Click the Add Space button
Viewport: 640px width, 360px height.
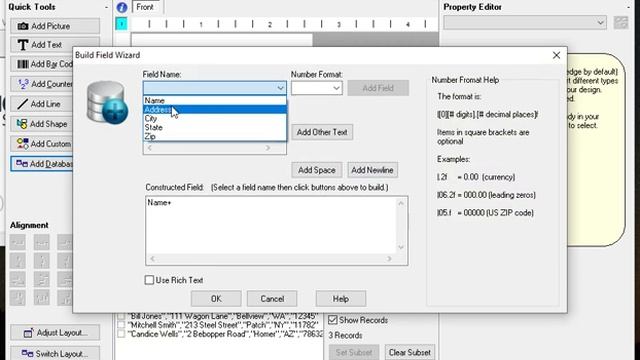tap(317, 170)
